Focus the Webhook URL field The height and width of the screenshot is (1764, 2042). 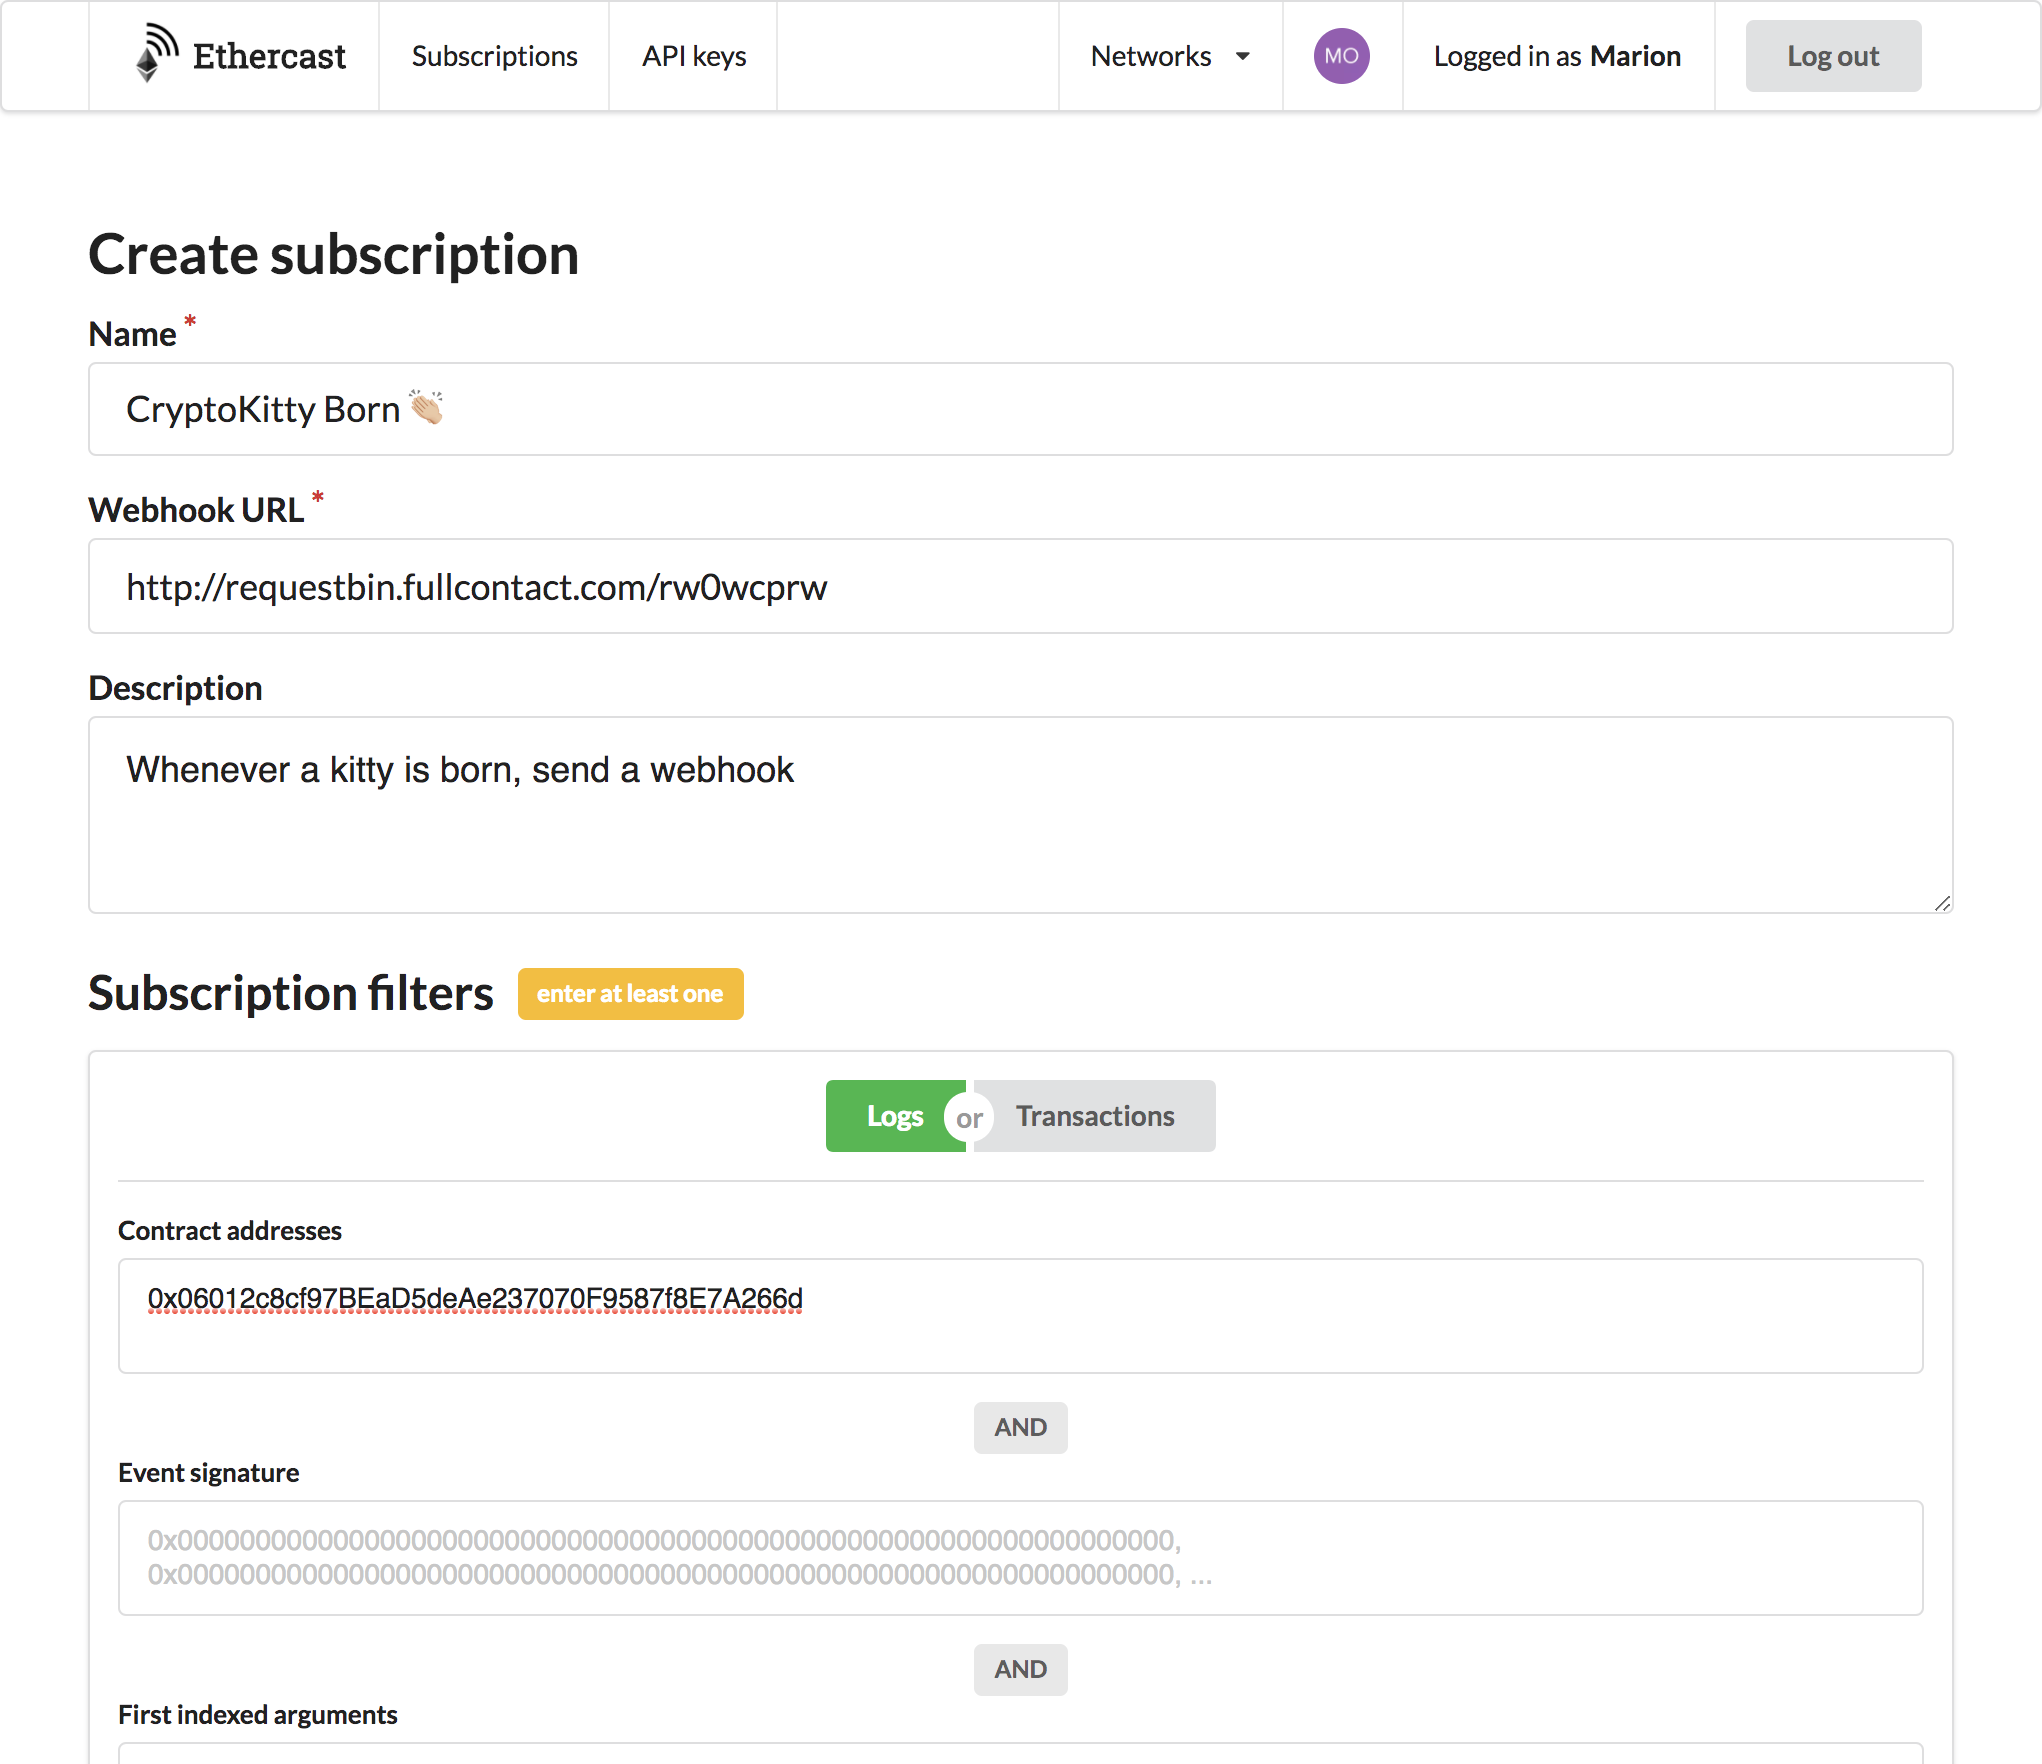(1020, 586)
